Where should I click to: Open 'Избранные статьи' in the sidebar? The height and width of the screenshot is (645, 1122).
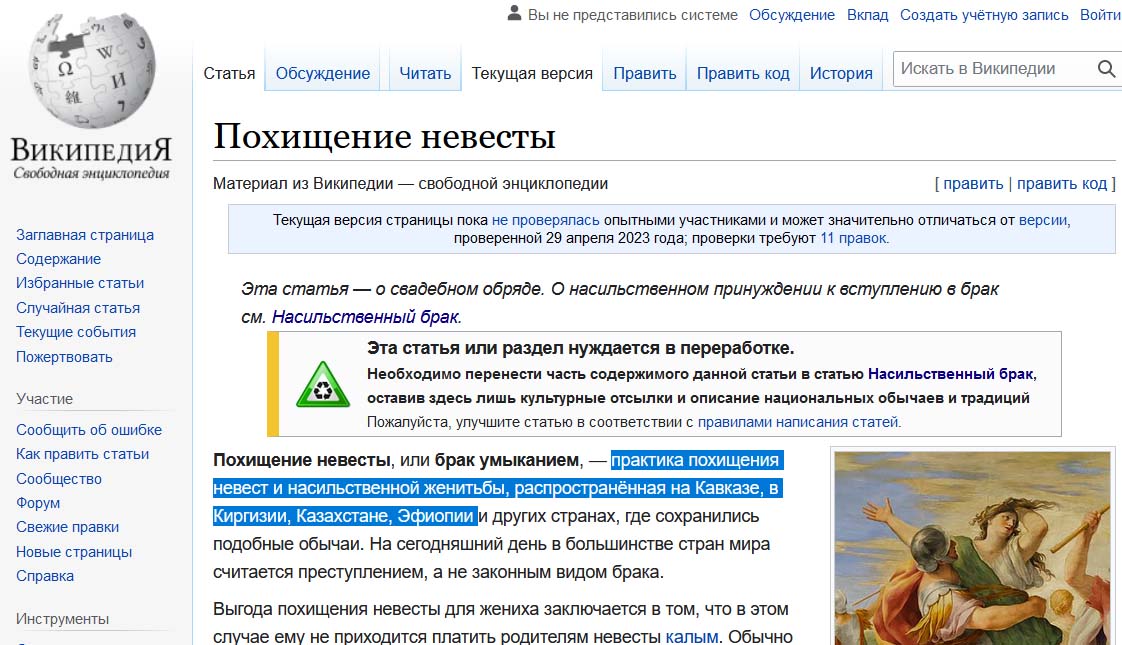point(79,283)
